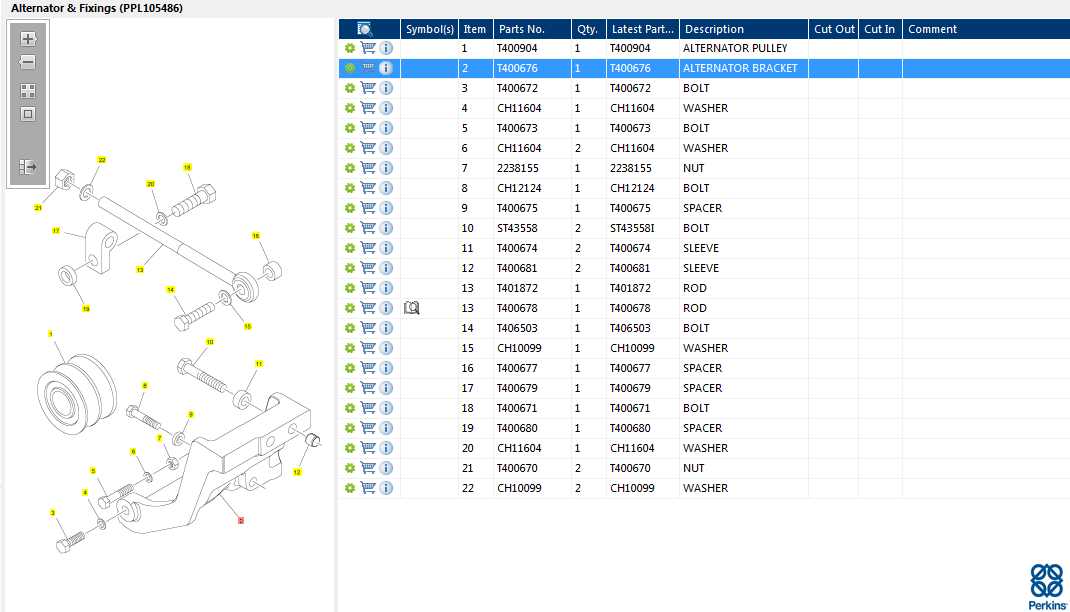Screen dimensions: 1070x612
Task: Open the info icon for item 4 WASHER
Action: point(386,108)
